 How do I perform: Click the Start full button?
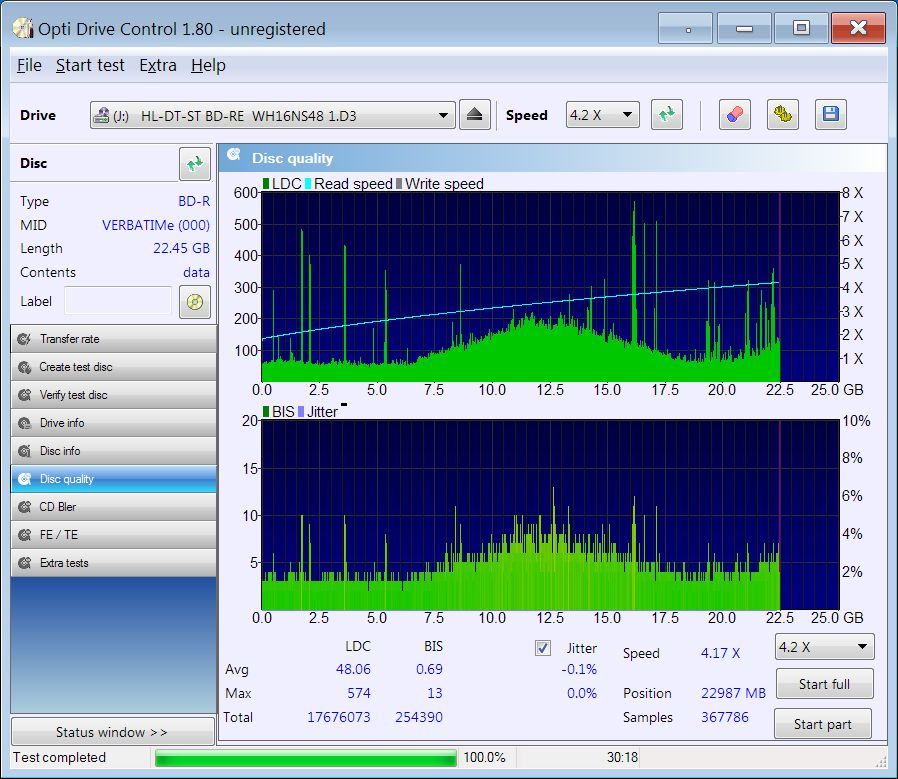click(824, 684)
